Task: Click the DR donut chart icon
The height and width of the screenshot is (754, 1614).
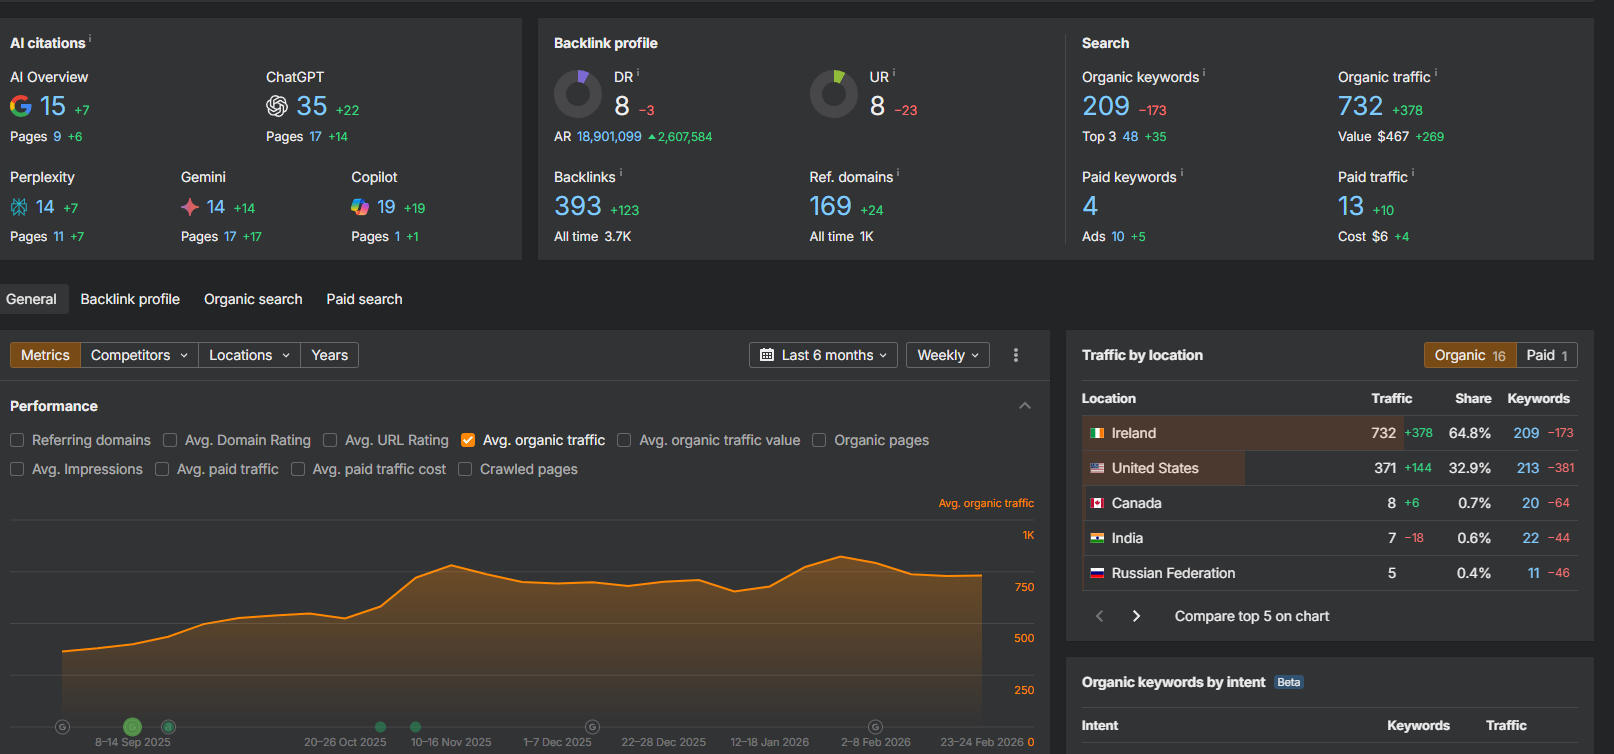Action: (578, 94)
